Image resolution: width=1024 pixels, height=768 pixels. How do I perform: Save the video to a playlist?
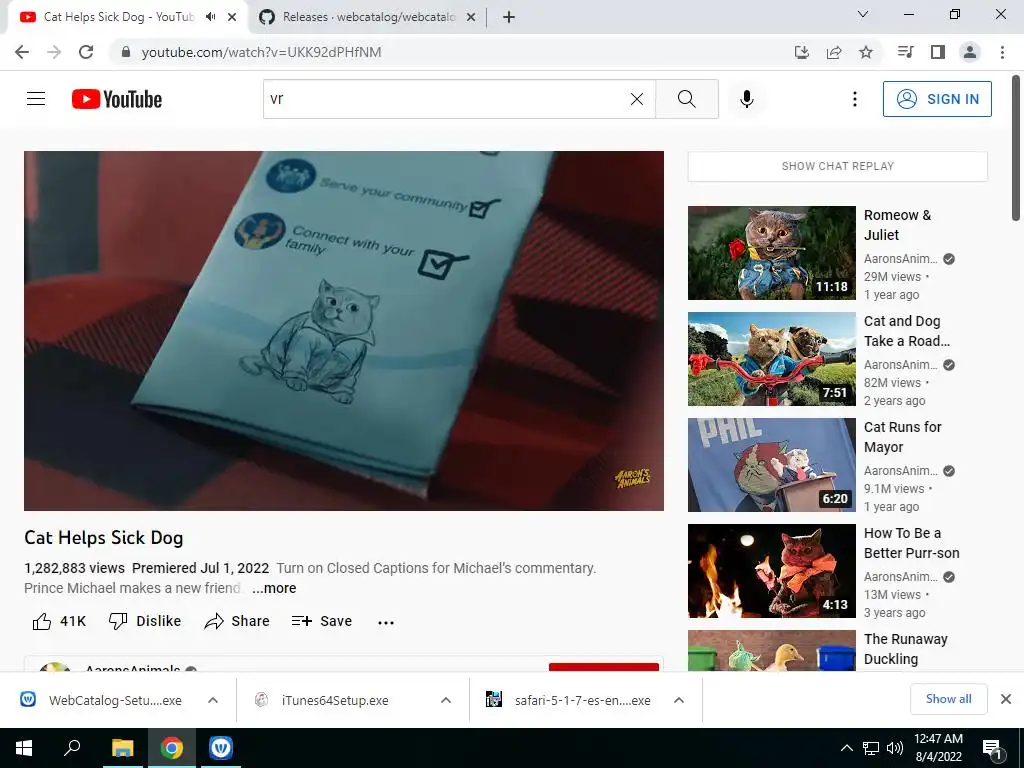click(x=322, y=621)
